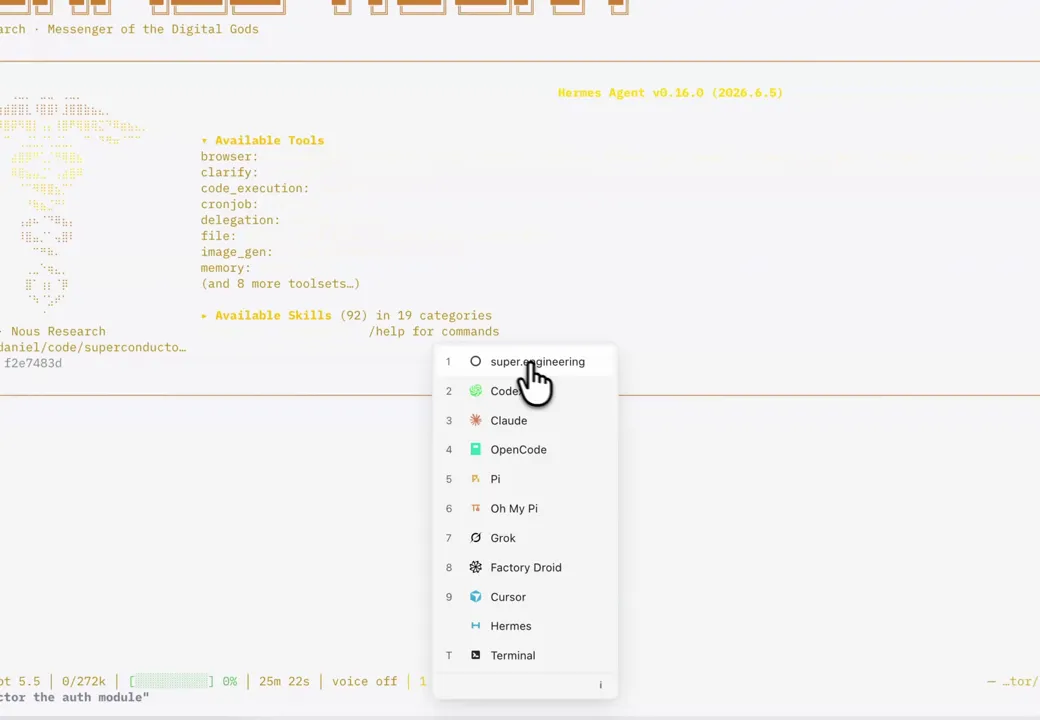
Task: Click the 'image_gen:' tool line
Action: pos(237,252)
